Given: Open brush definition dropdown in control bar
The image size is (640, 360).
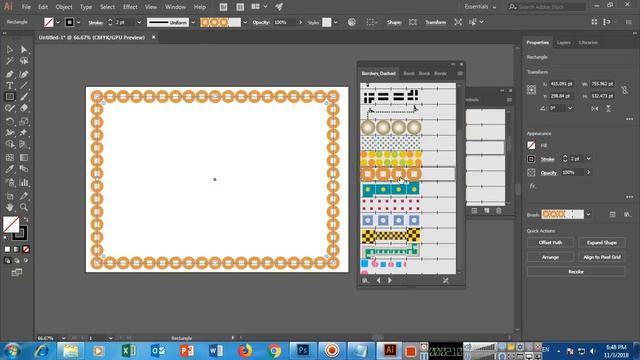Looking at the screenshot, I should click(245, 22).
